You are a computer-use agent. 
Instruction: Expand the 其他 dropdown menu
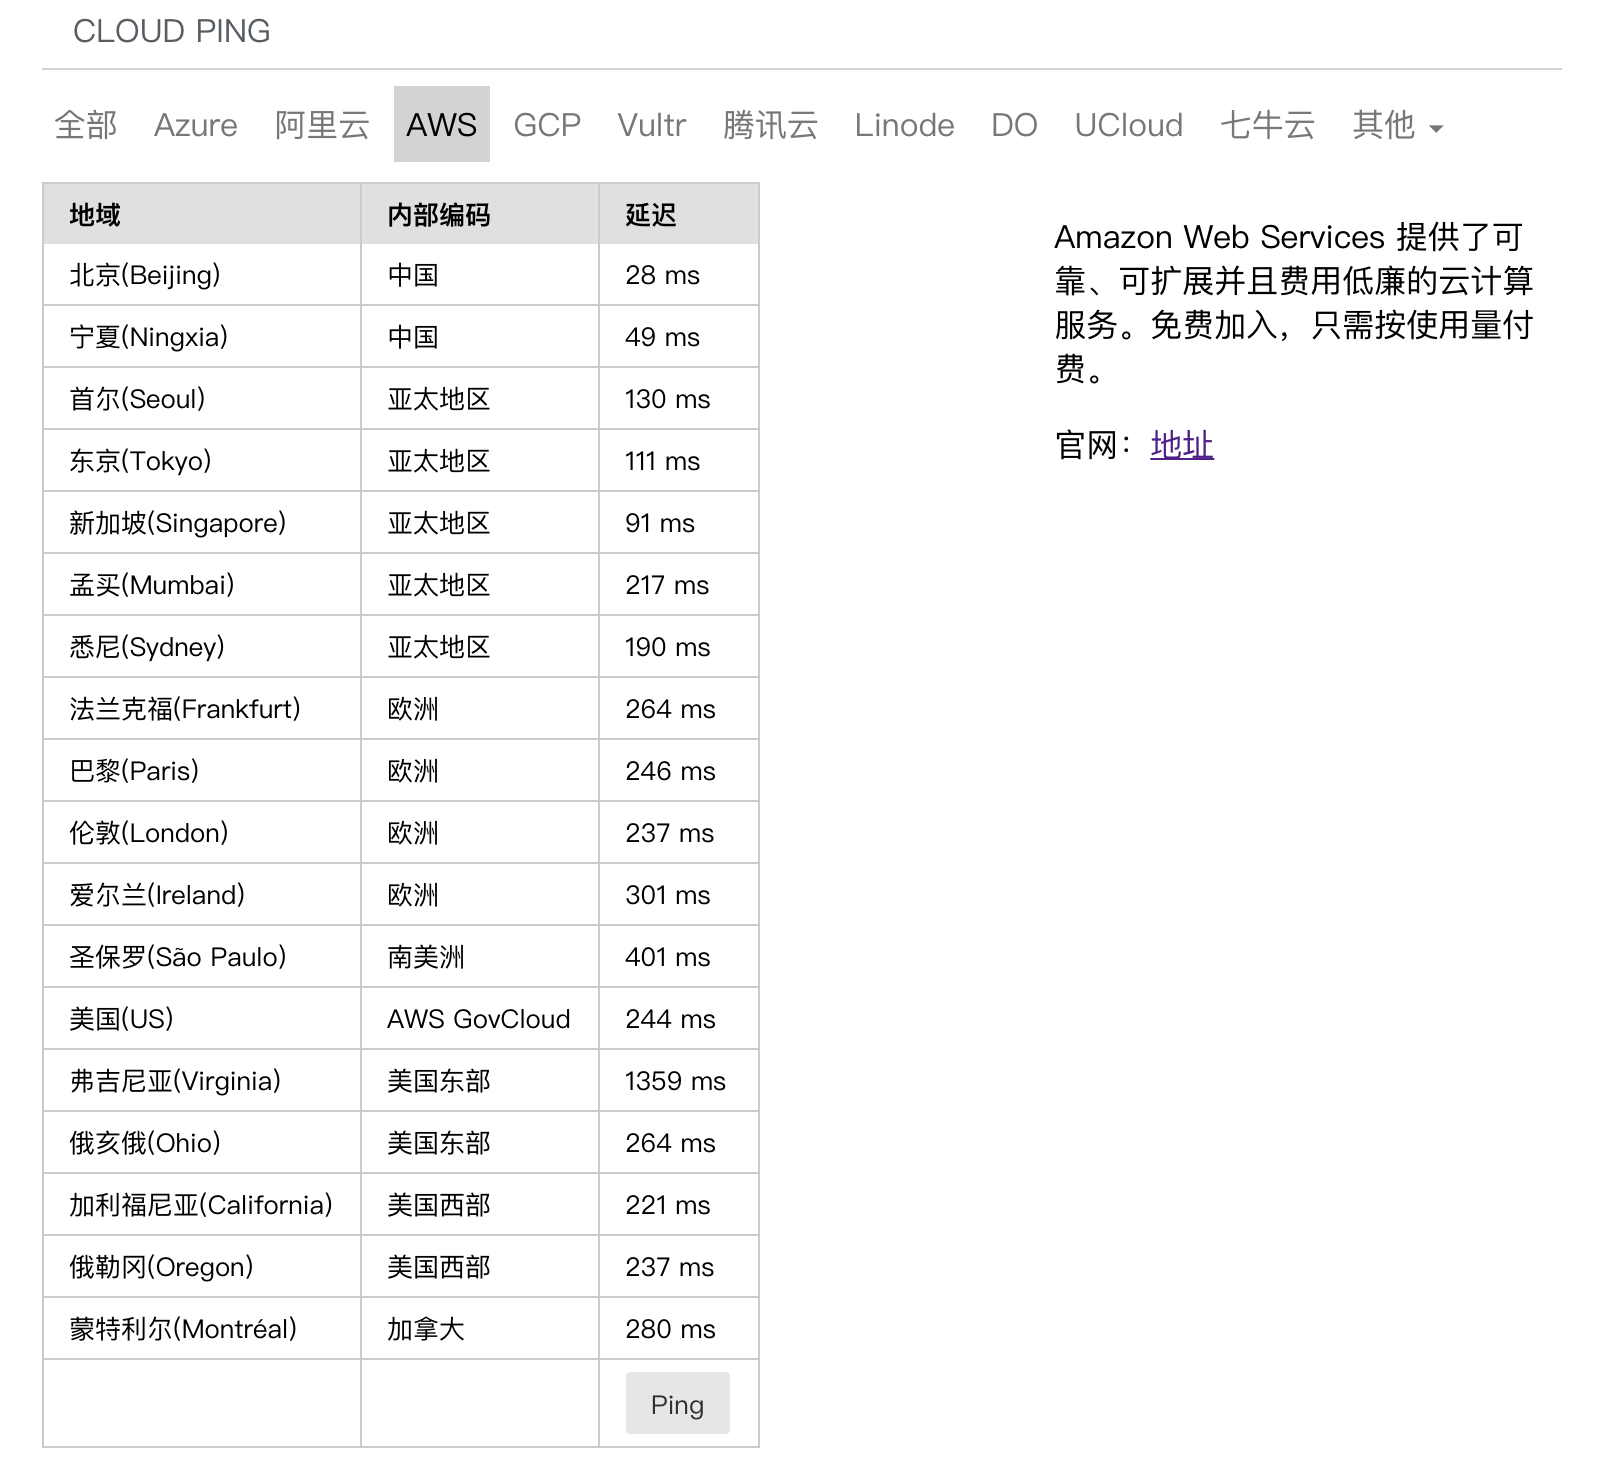pyautogui.click(x=1386, y=124)
